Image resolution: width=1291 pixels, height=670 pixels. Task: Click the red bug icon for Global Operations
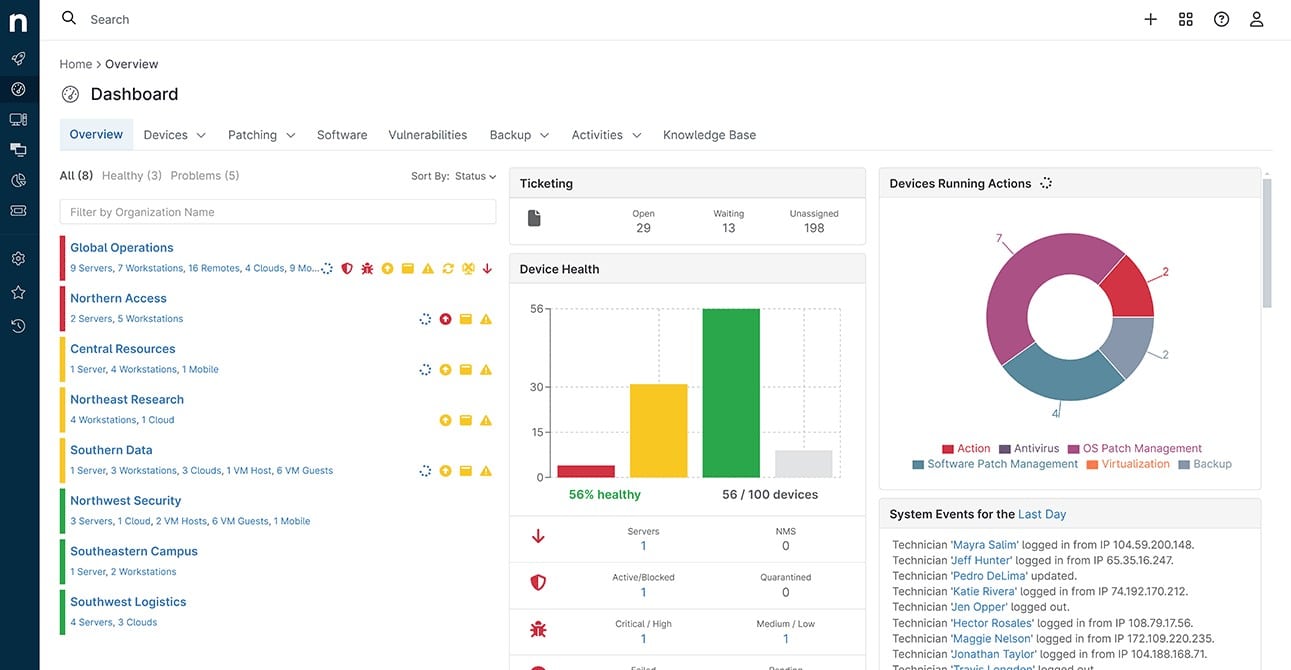point(367,268)
